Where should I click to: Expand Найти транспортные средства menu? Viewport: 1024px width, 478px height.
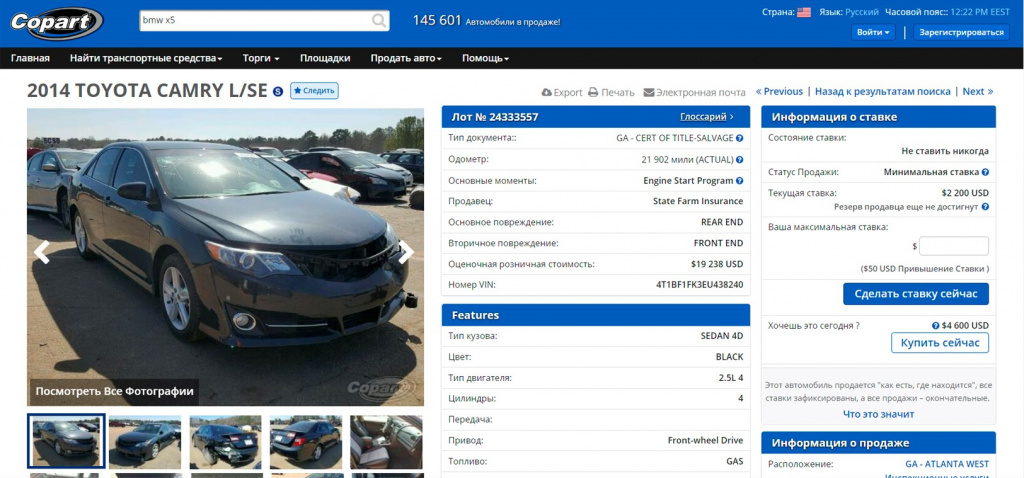[x=146, y=58]
